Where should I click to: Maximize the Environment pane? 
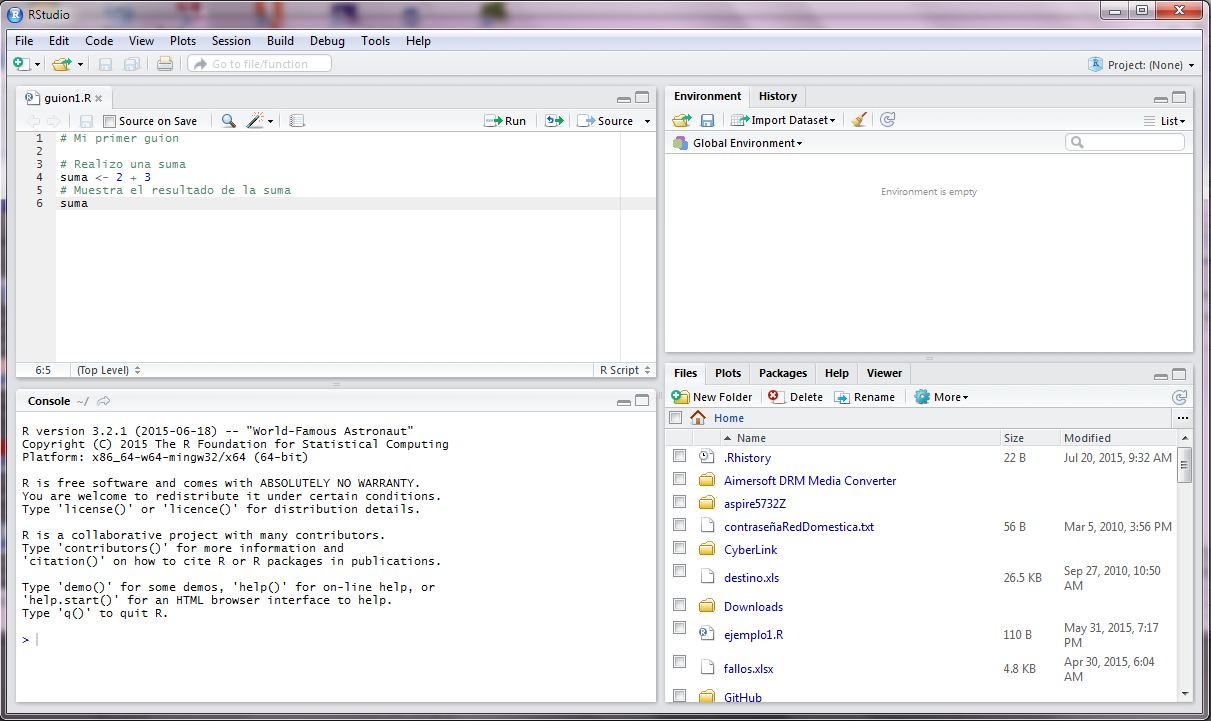pyautogui.click(x=1179, y=98)
